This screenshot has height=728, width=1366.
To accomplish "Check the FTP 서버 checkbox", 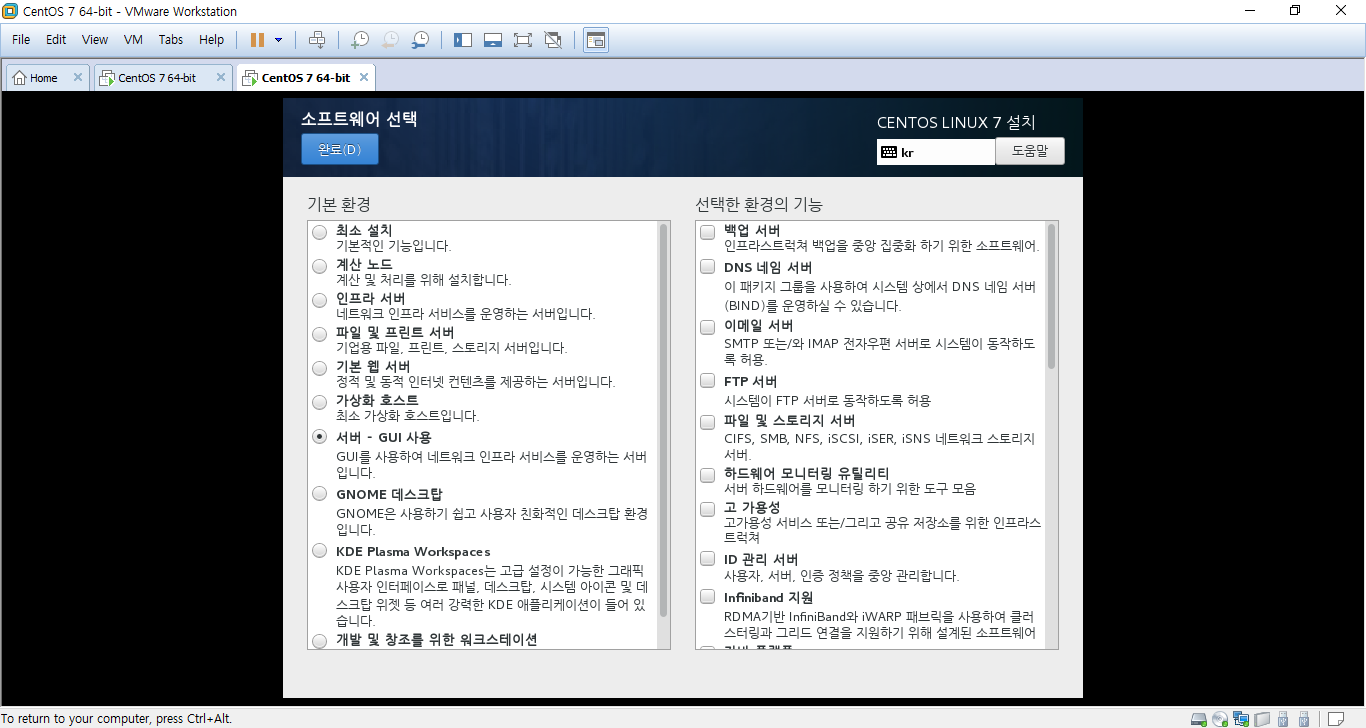I will click(x=707, y=381).
